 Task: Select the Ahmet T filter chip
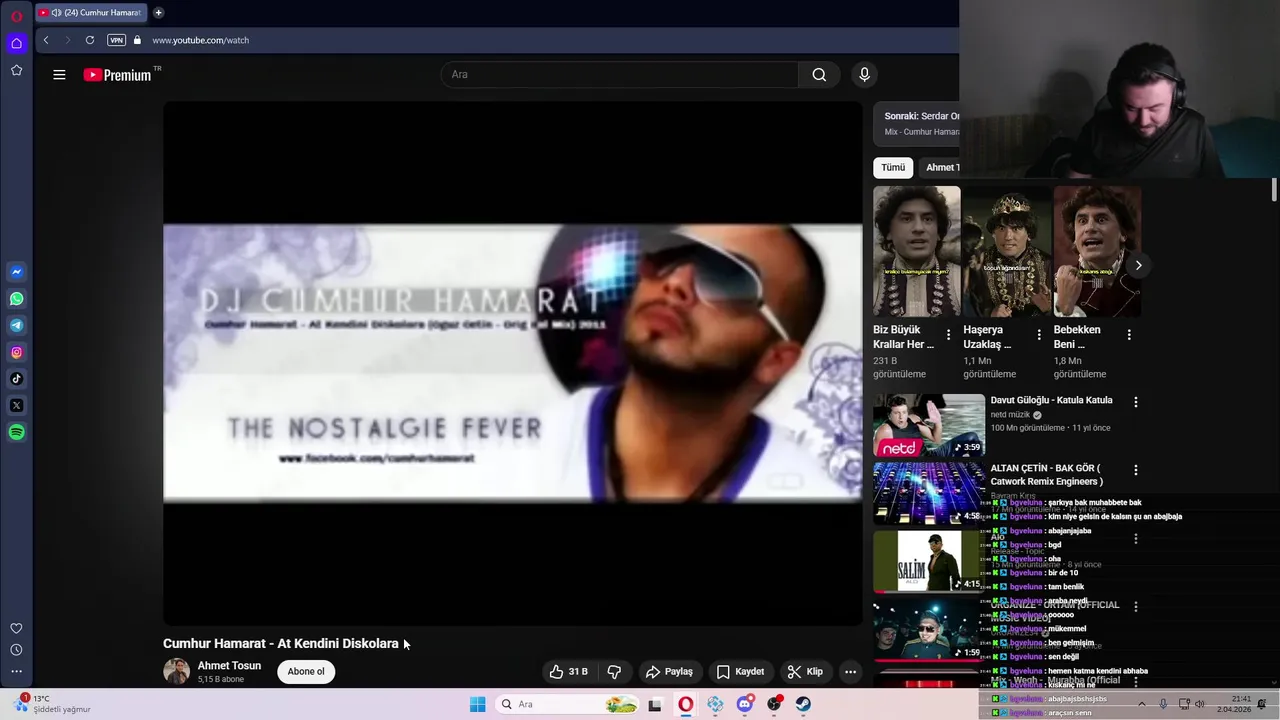942,168
